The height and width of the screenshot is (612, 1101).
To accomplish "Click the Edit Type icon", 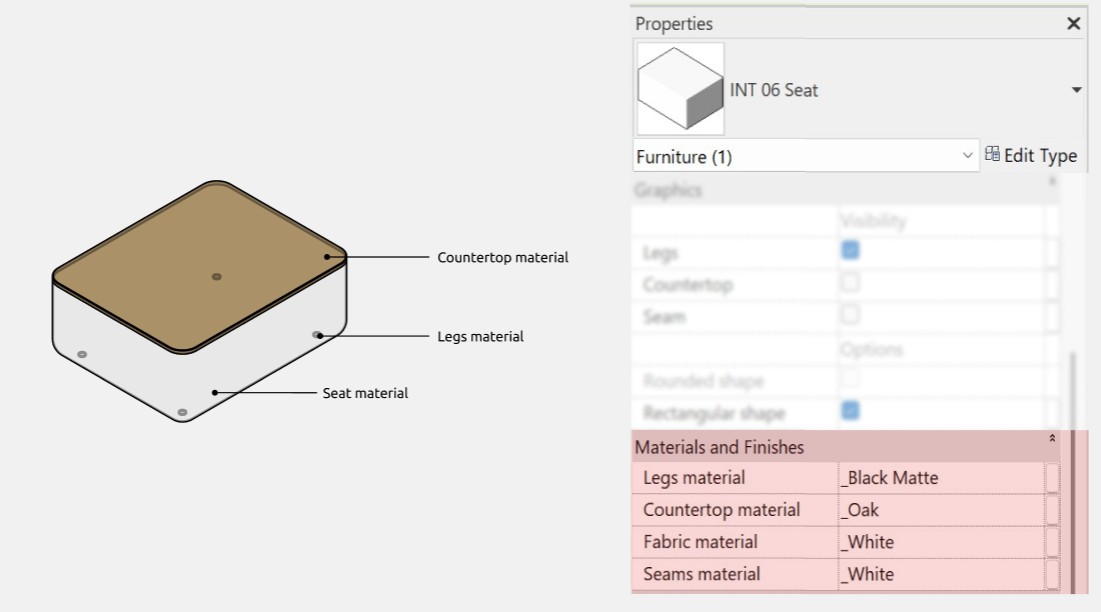I will [x=991, y=154].
